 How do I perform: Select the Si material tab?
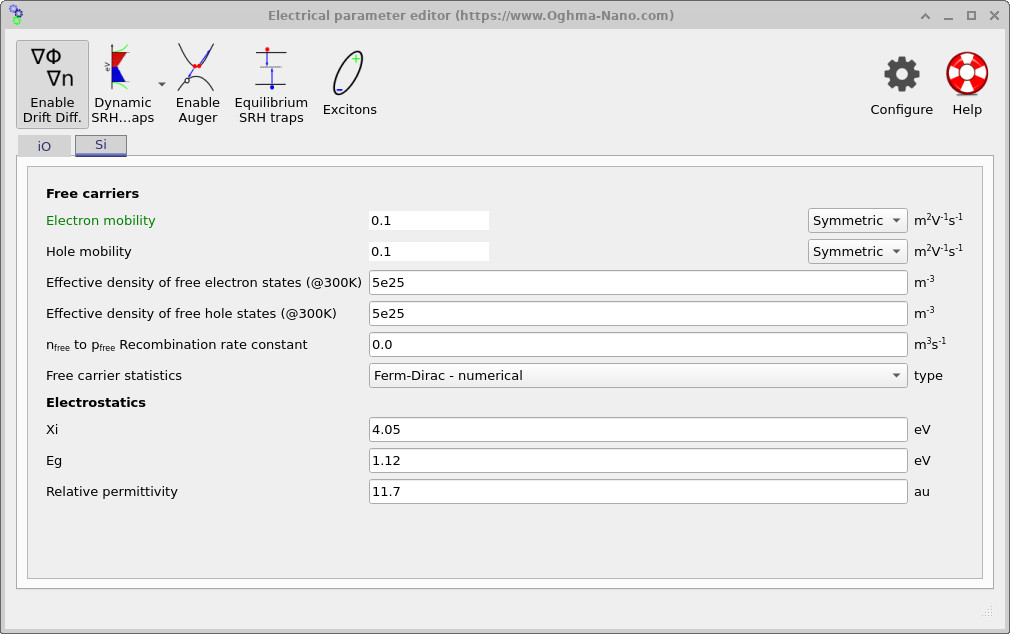click(x=100, y=145)
